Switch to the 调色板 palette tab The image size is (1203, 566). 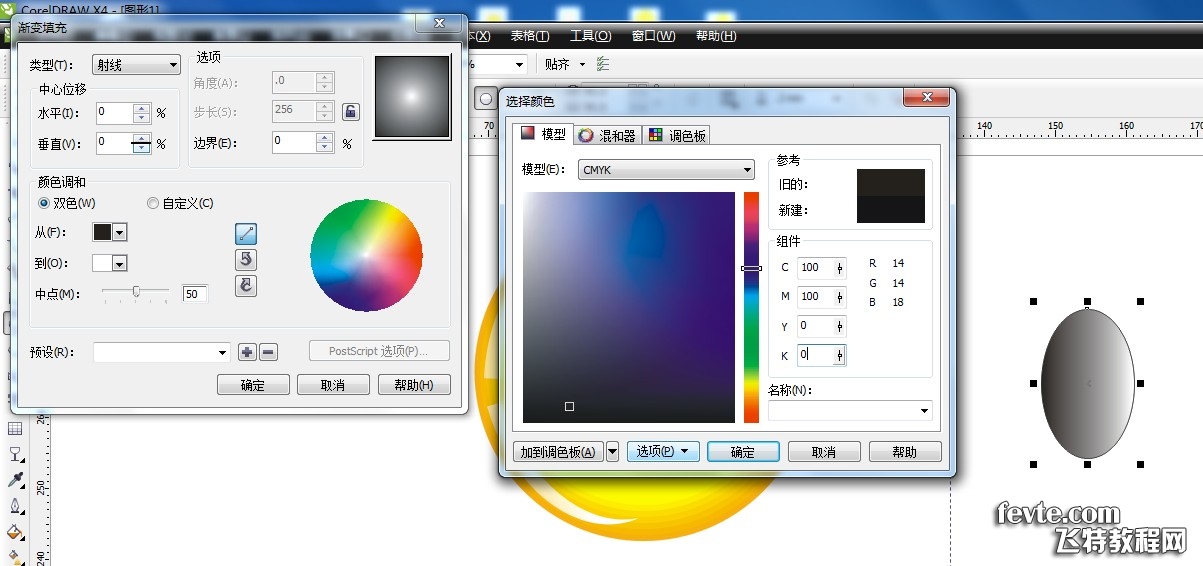click(x=677, y=135)
